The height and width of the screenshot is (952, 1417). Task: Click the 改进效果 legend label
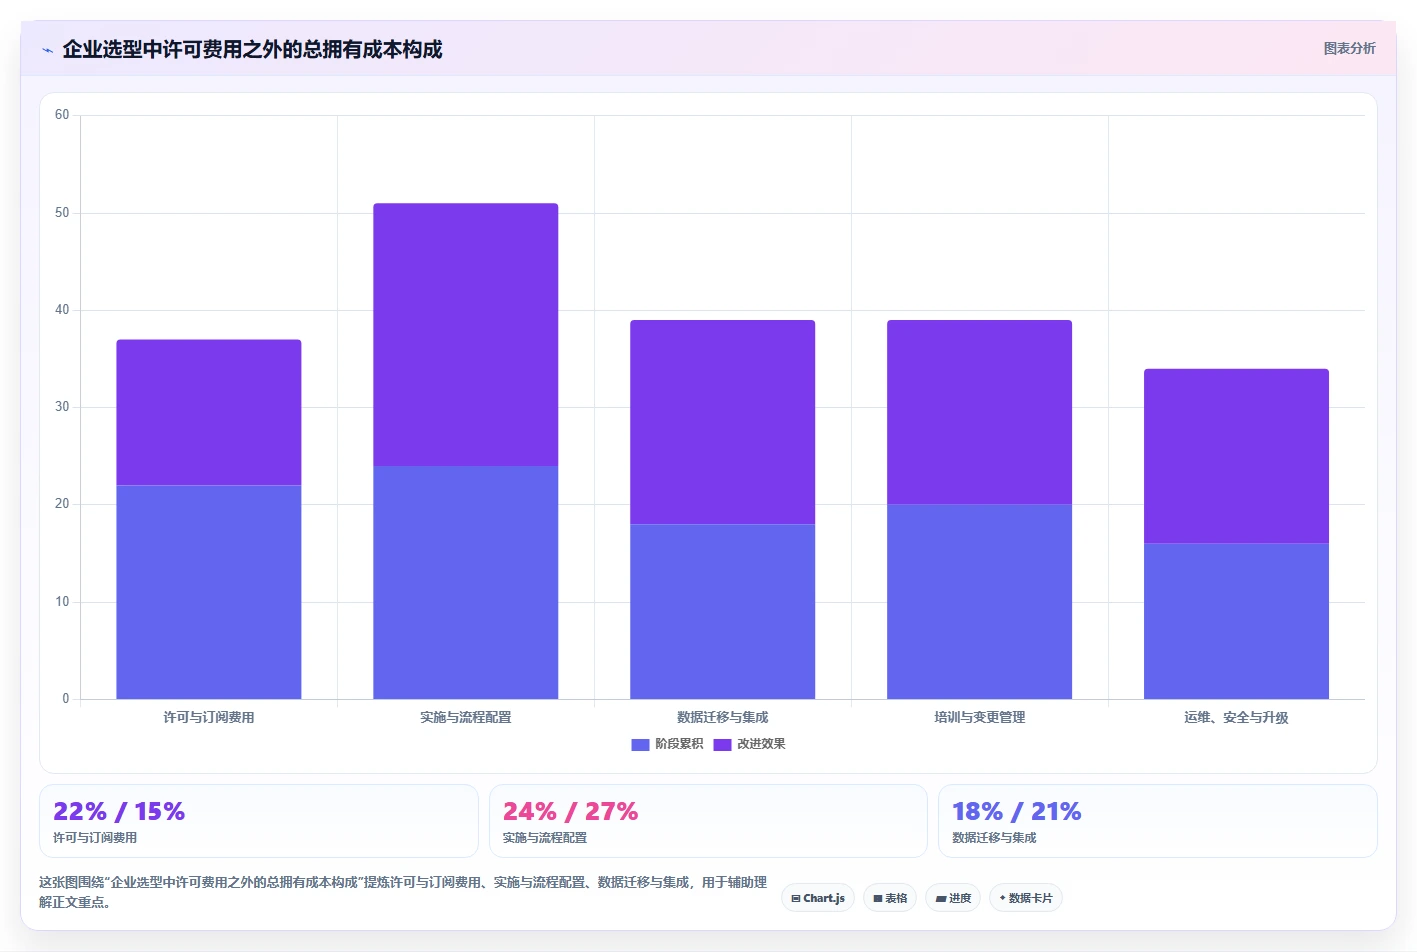761,744
